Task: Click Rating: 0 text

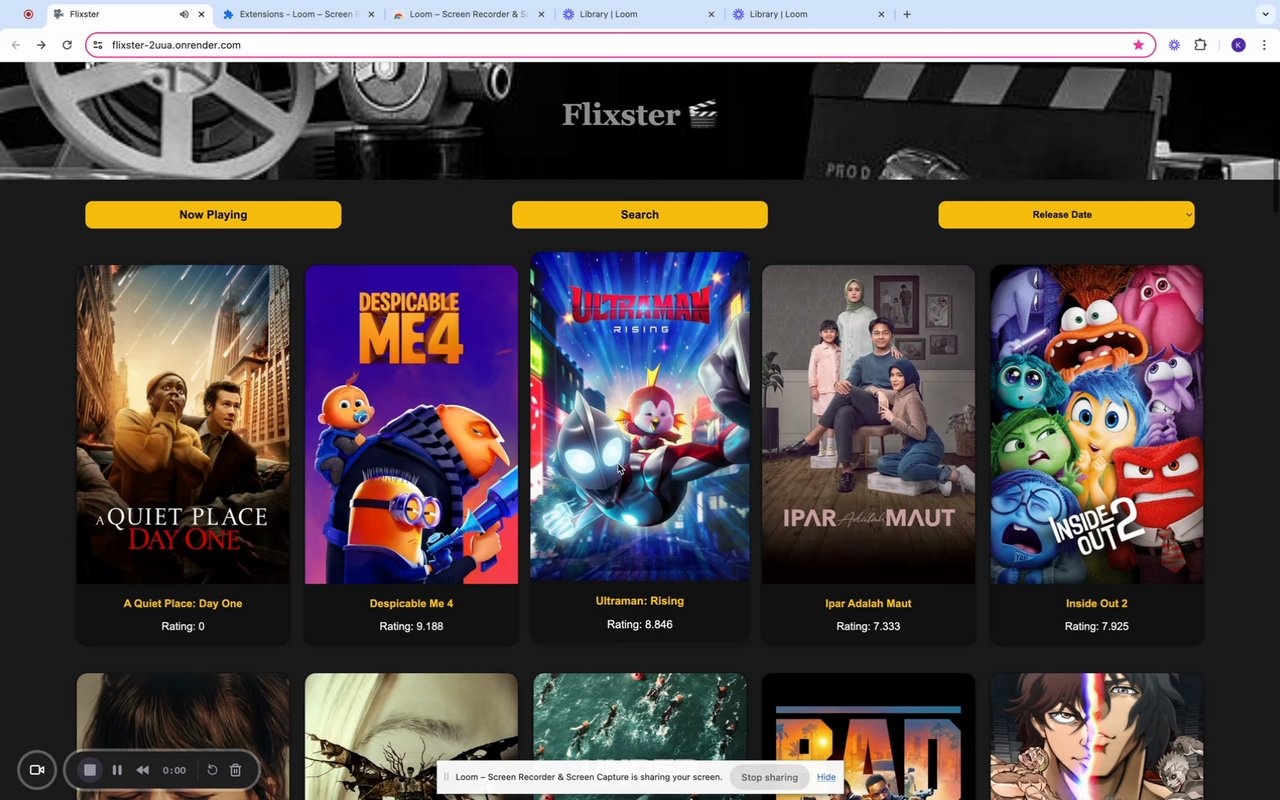Action: (183, 627)
